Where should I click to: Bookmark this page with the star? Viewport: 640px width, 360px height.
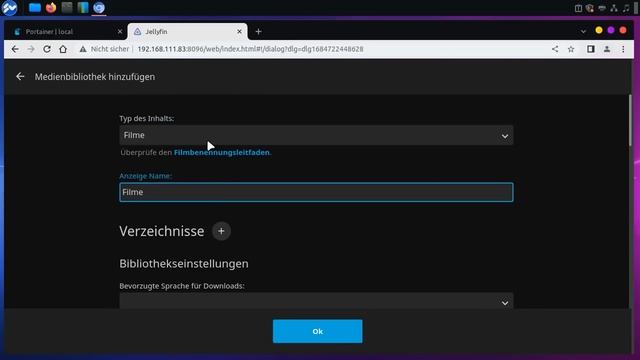click(571, 49)
